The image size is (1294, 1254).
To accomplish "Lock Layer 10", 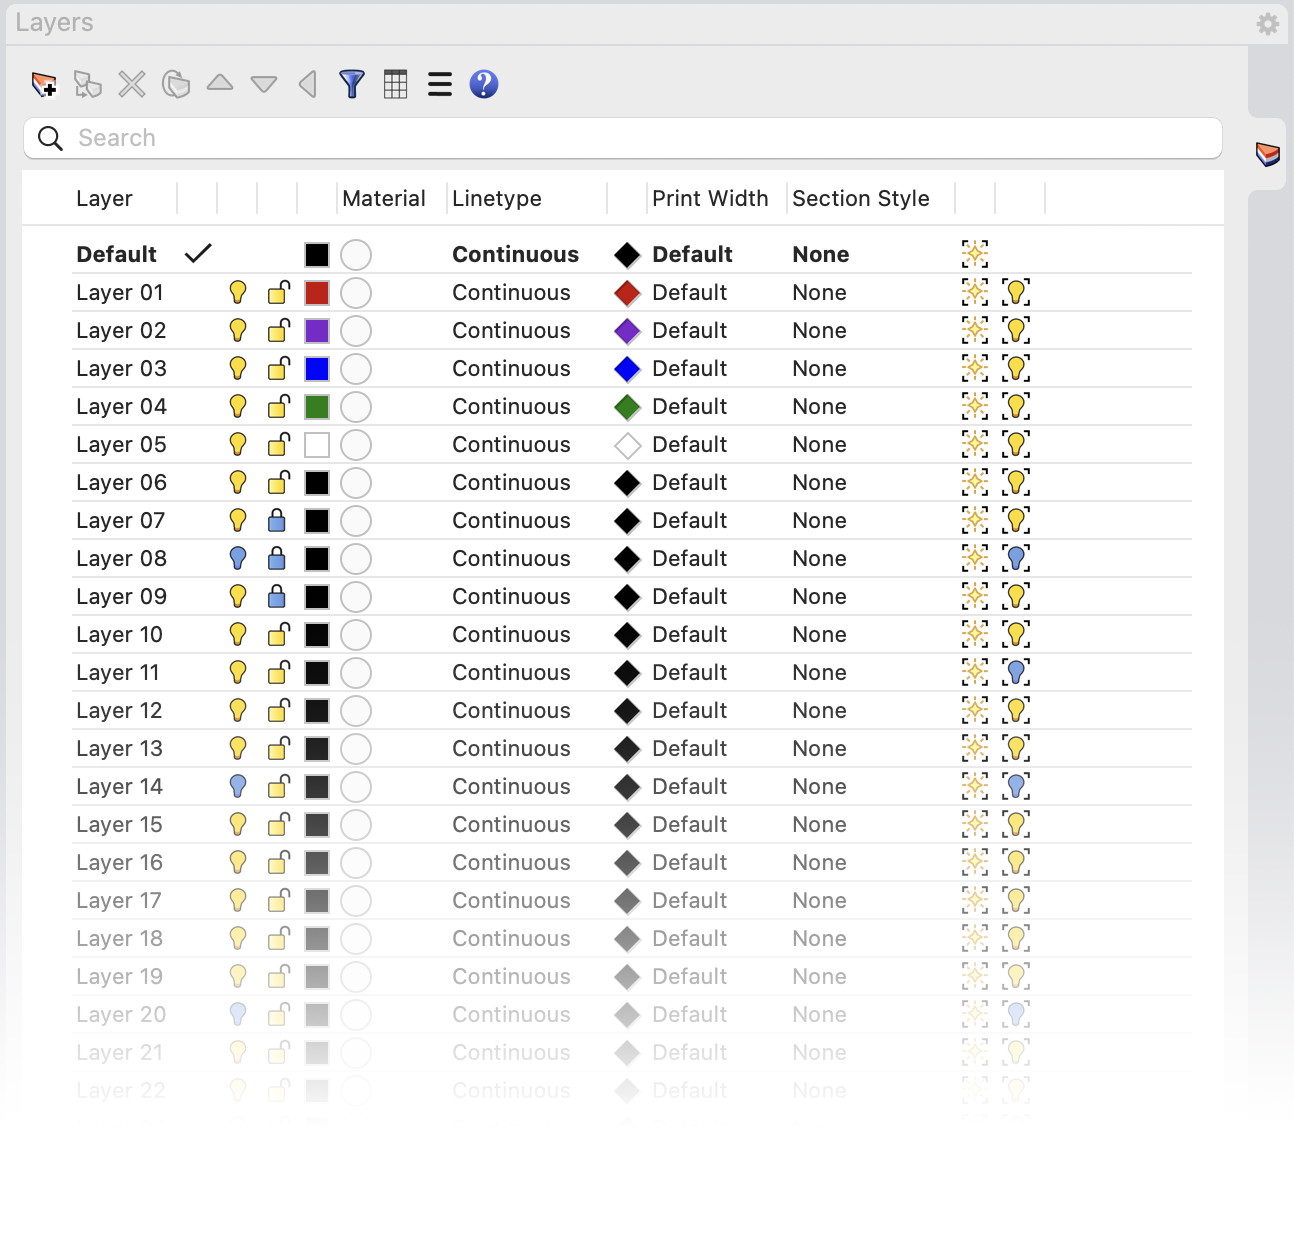I will tap(277, 634).
